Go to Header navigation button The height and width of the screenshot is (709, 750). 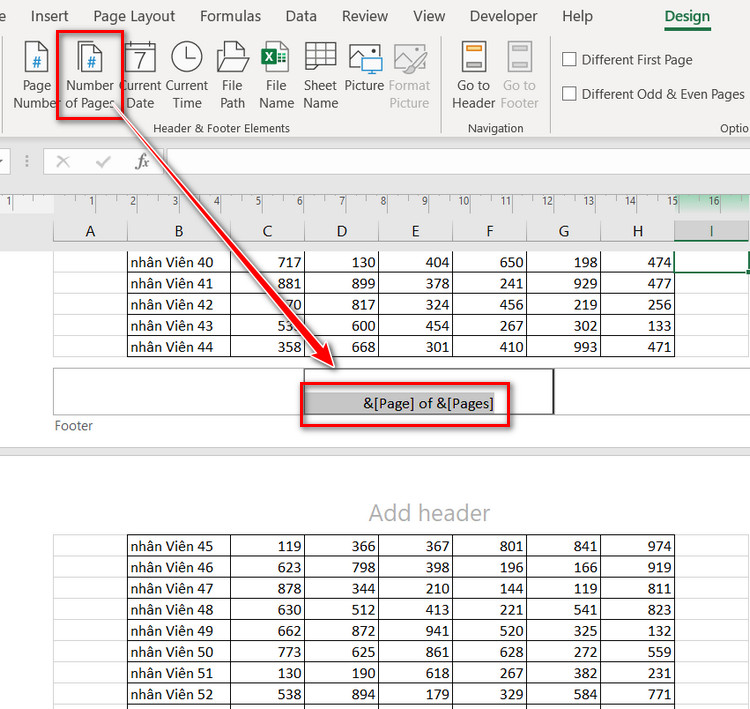point(474,75)
